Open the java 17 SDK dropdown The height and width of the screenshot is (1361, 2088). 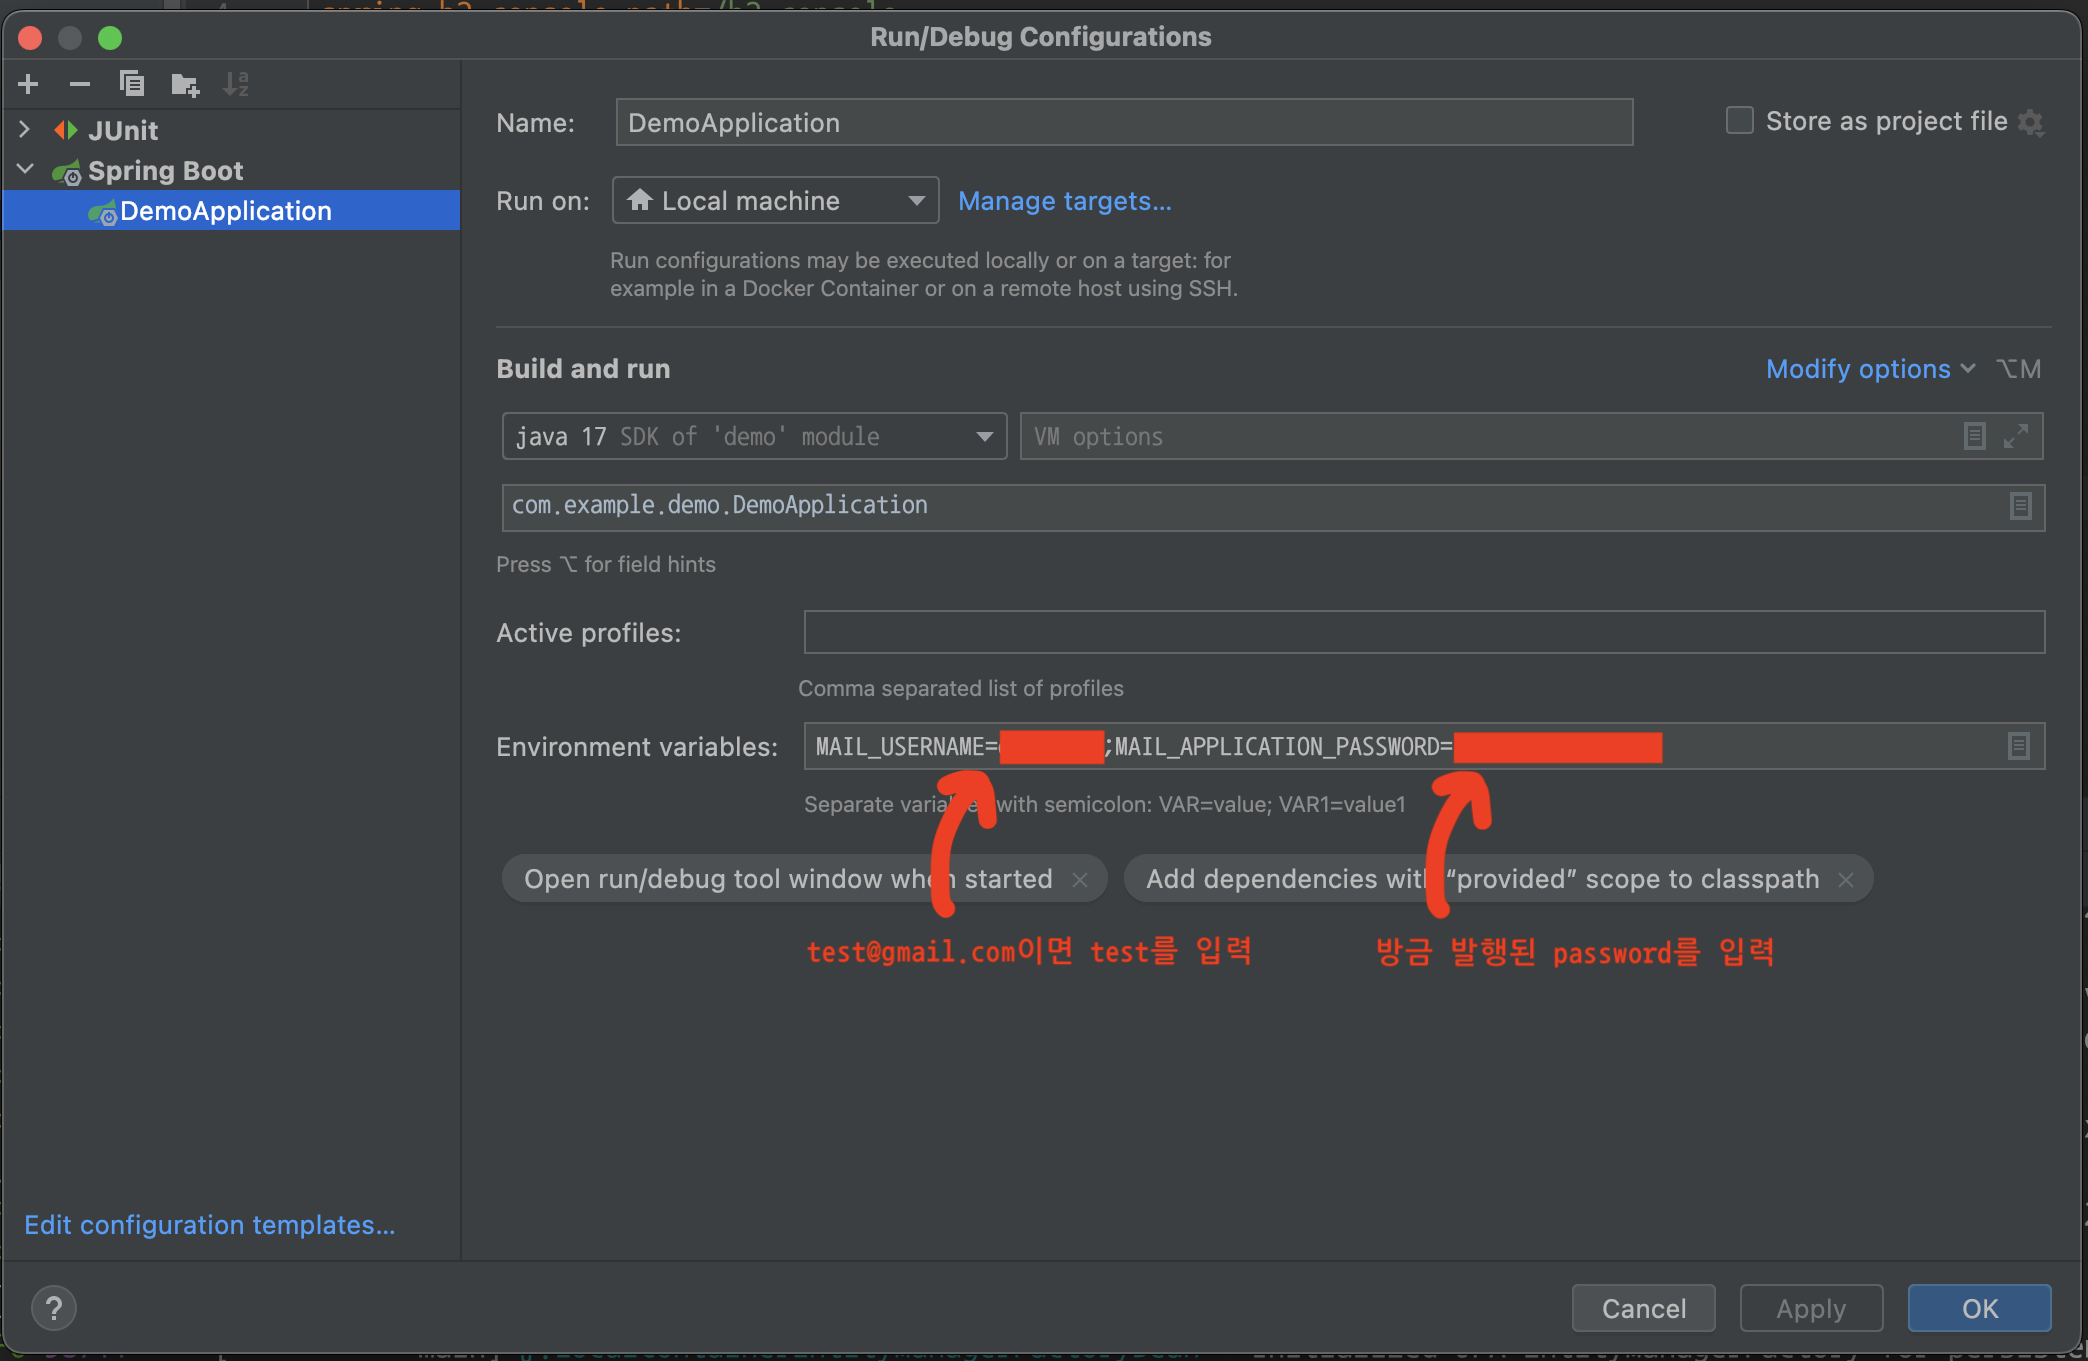pos(754,436)
